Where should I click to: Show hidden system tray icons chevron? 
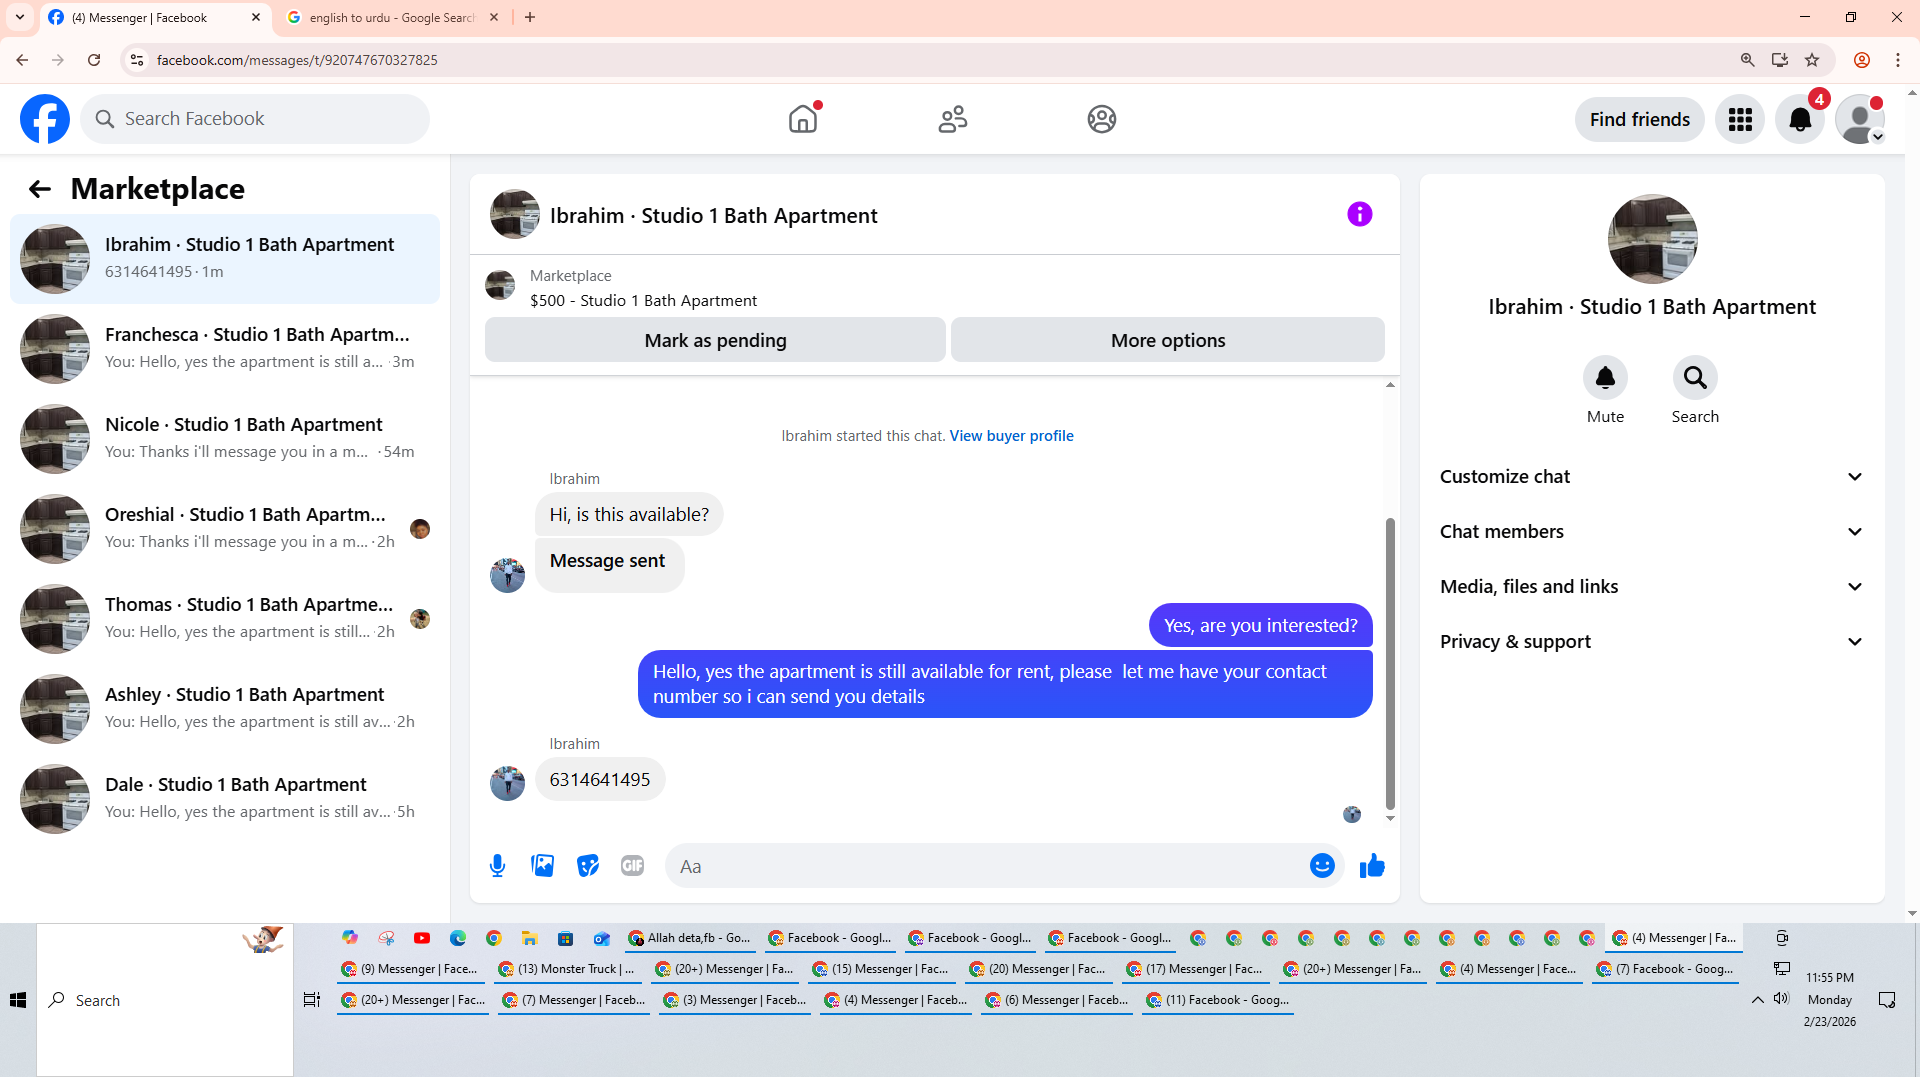[x=1757, y=999]
